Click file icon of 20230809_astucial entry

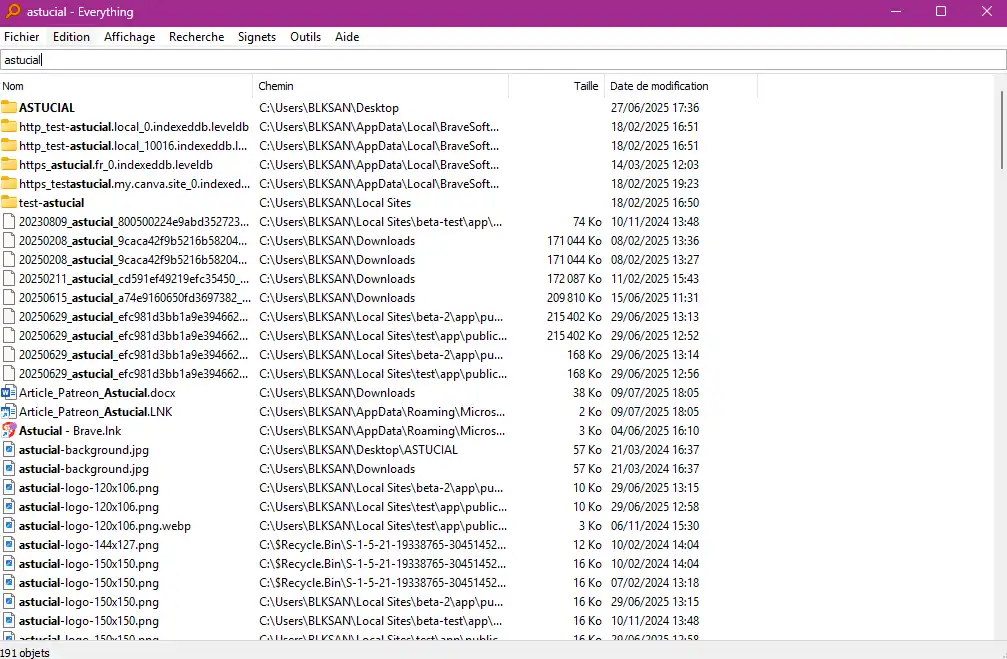(x=9, y=222)
